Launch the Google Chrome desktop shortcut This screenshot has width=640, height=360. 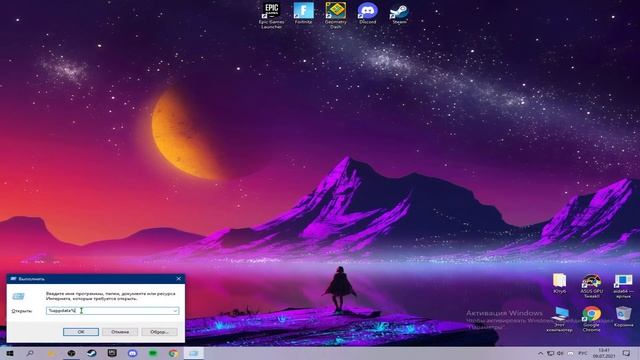[591, 319]
